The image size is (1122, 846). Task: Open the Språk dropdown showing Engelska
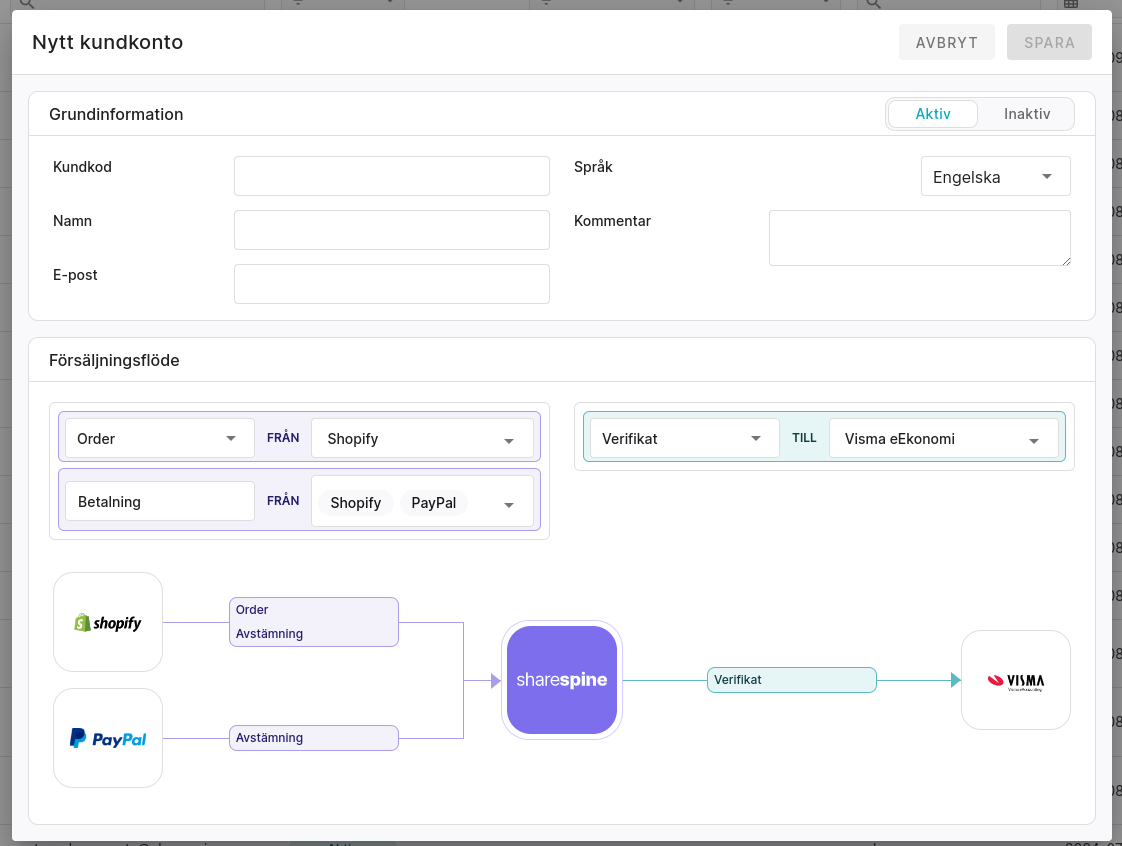(995, 177)
